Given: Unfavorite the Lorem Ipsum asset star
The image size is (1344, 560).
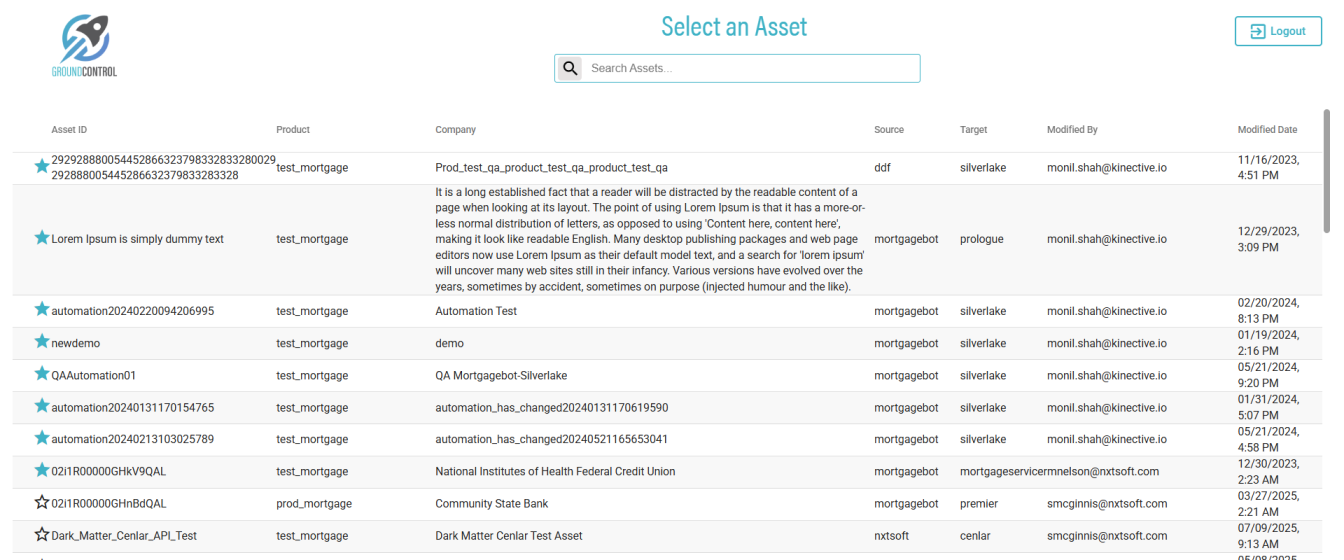Looking at the screenshot, I should point(42,238).
